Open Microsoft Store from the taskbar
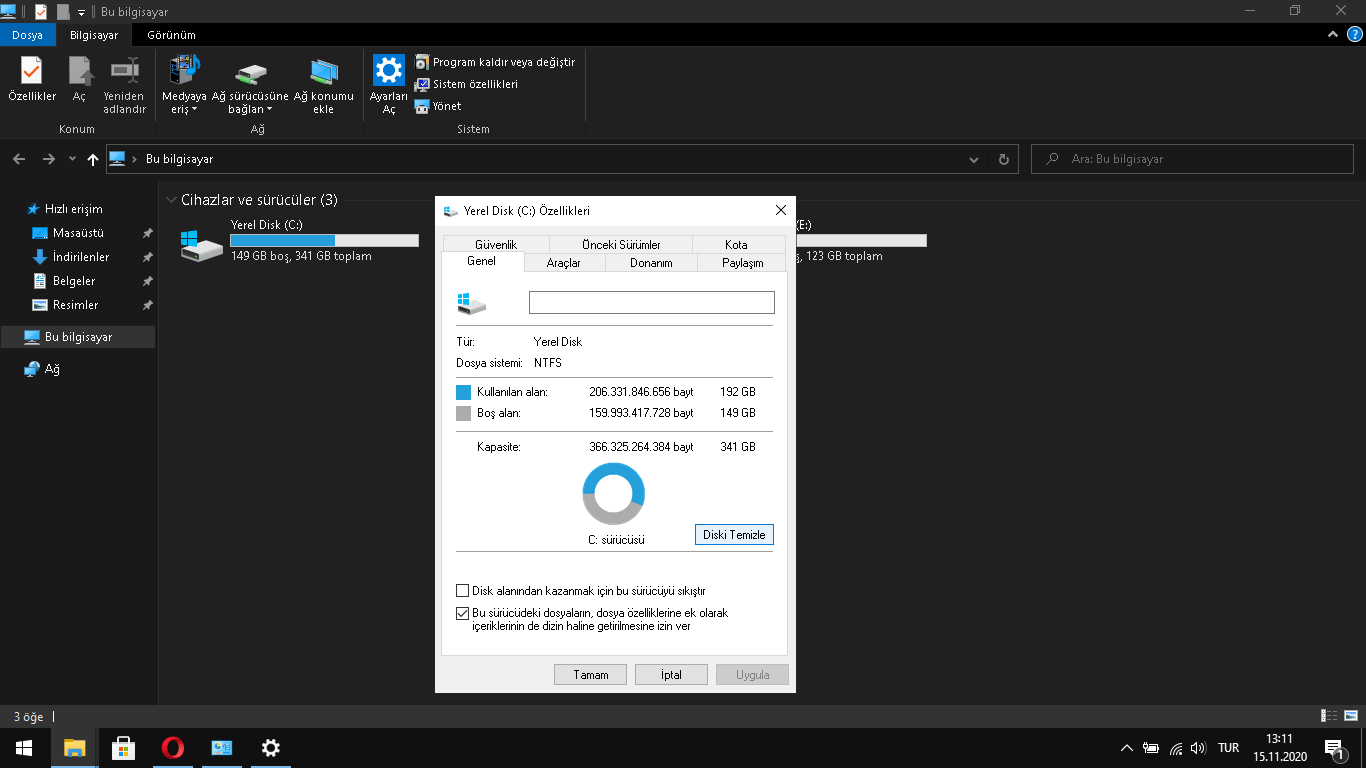 [123, 748]
